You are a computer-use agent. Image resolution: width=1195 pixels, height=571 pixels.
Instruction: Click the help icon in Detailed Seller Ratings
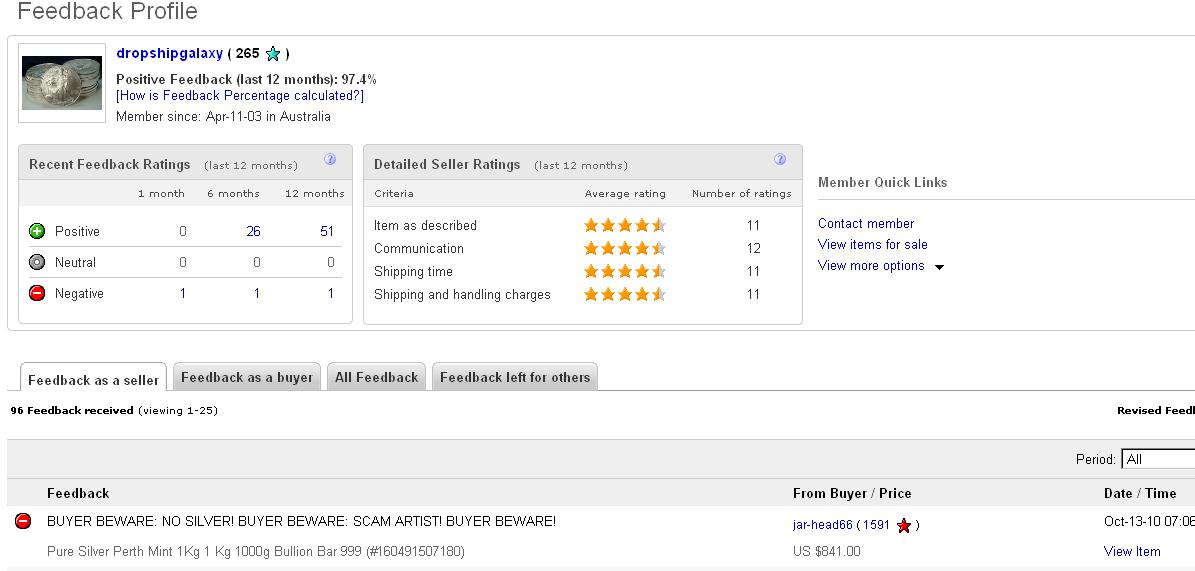coord(780,160)
